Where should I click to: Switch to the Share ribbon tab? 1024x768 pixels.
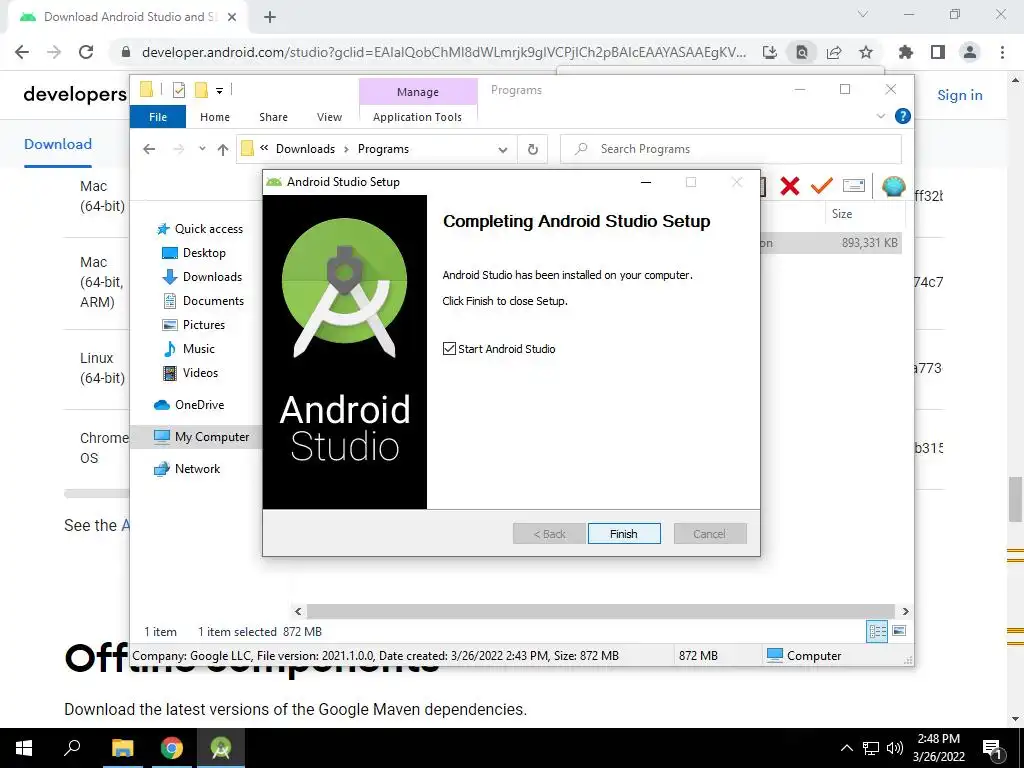pyautogui.click(x=273, y=117)
